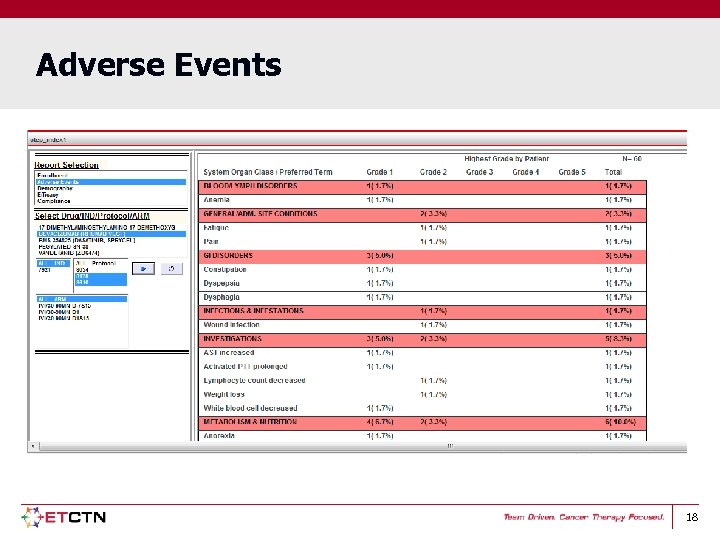Click the Grade 1 column header
Viewport: 720px width, 540px height.
pos(379,172)
